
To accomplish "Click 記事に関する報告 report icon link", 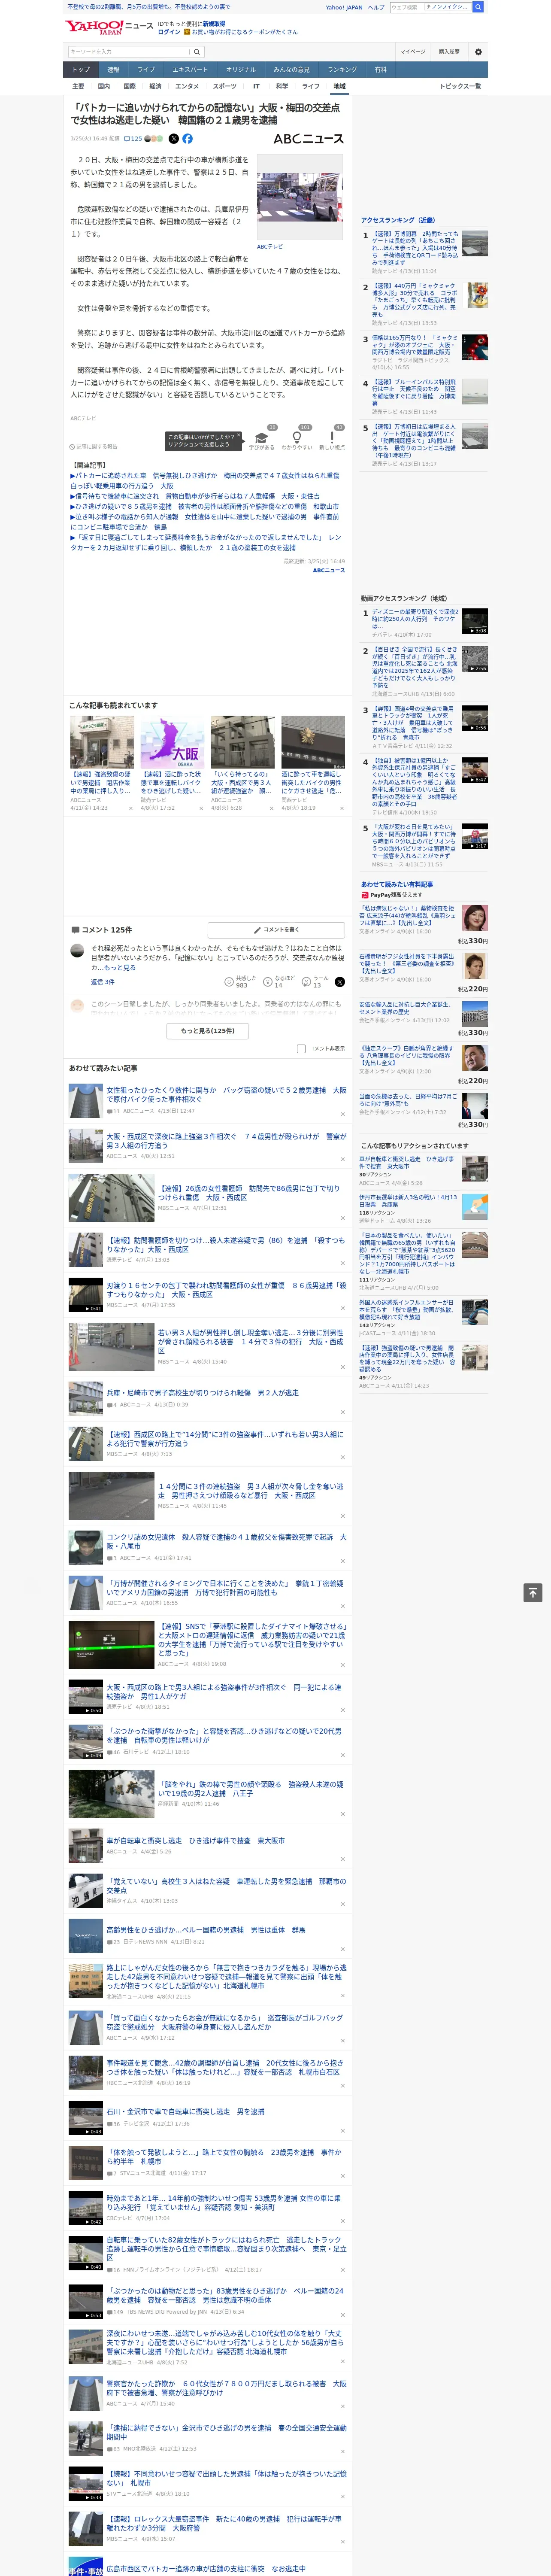I will pos(93,447).
